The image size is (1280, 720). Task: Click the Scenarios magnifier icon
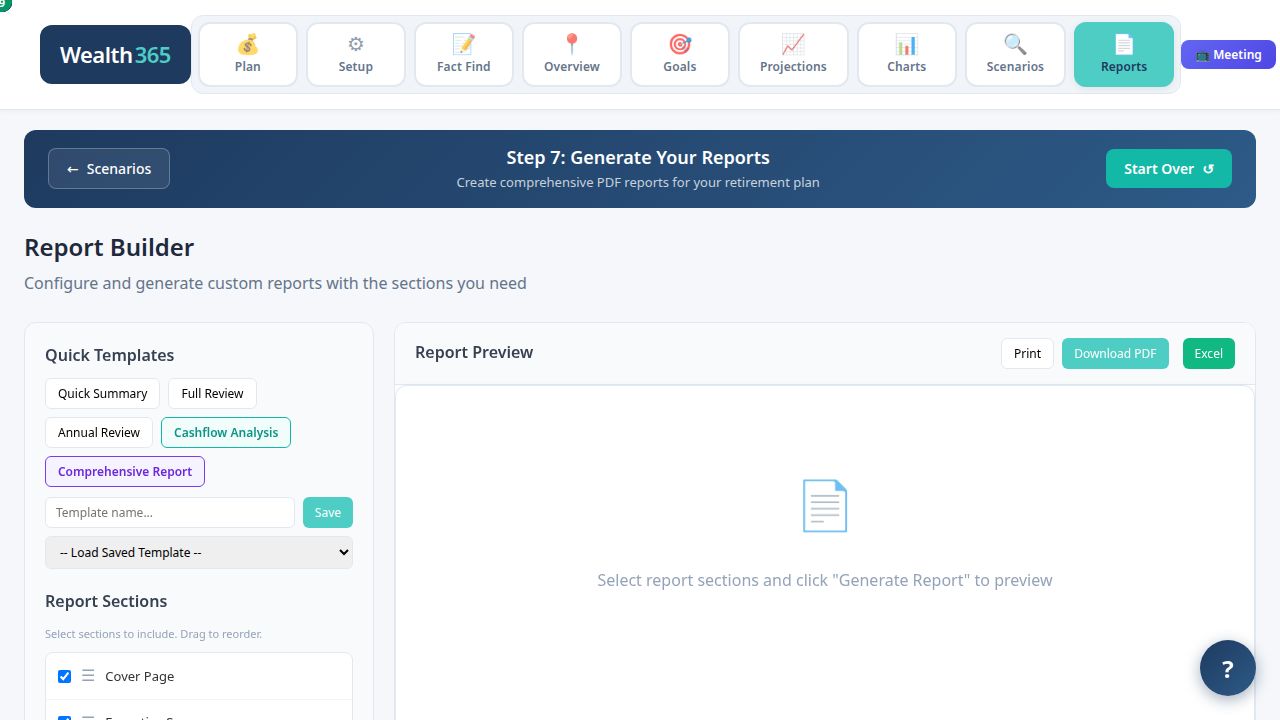coord(1015,44)
